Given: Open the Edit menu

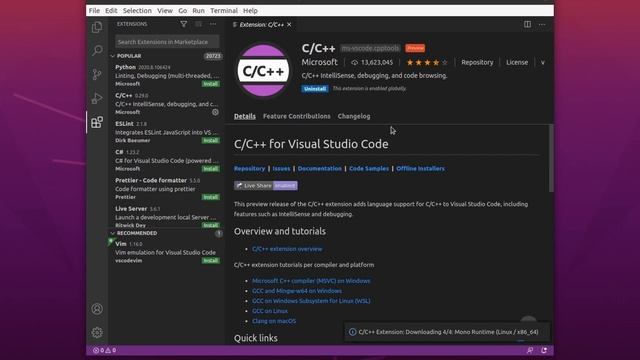Looking at the screenshot, I should click(x=111, y=11).
